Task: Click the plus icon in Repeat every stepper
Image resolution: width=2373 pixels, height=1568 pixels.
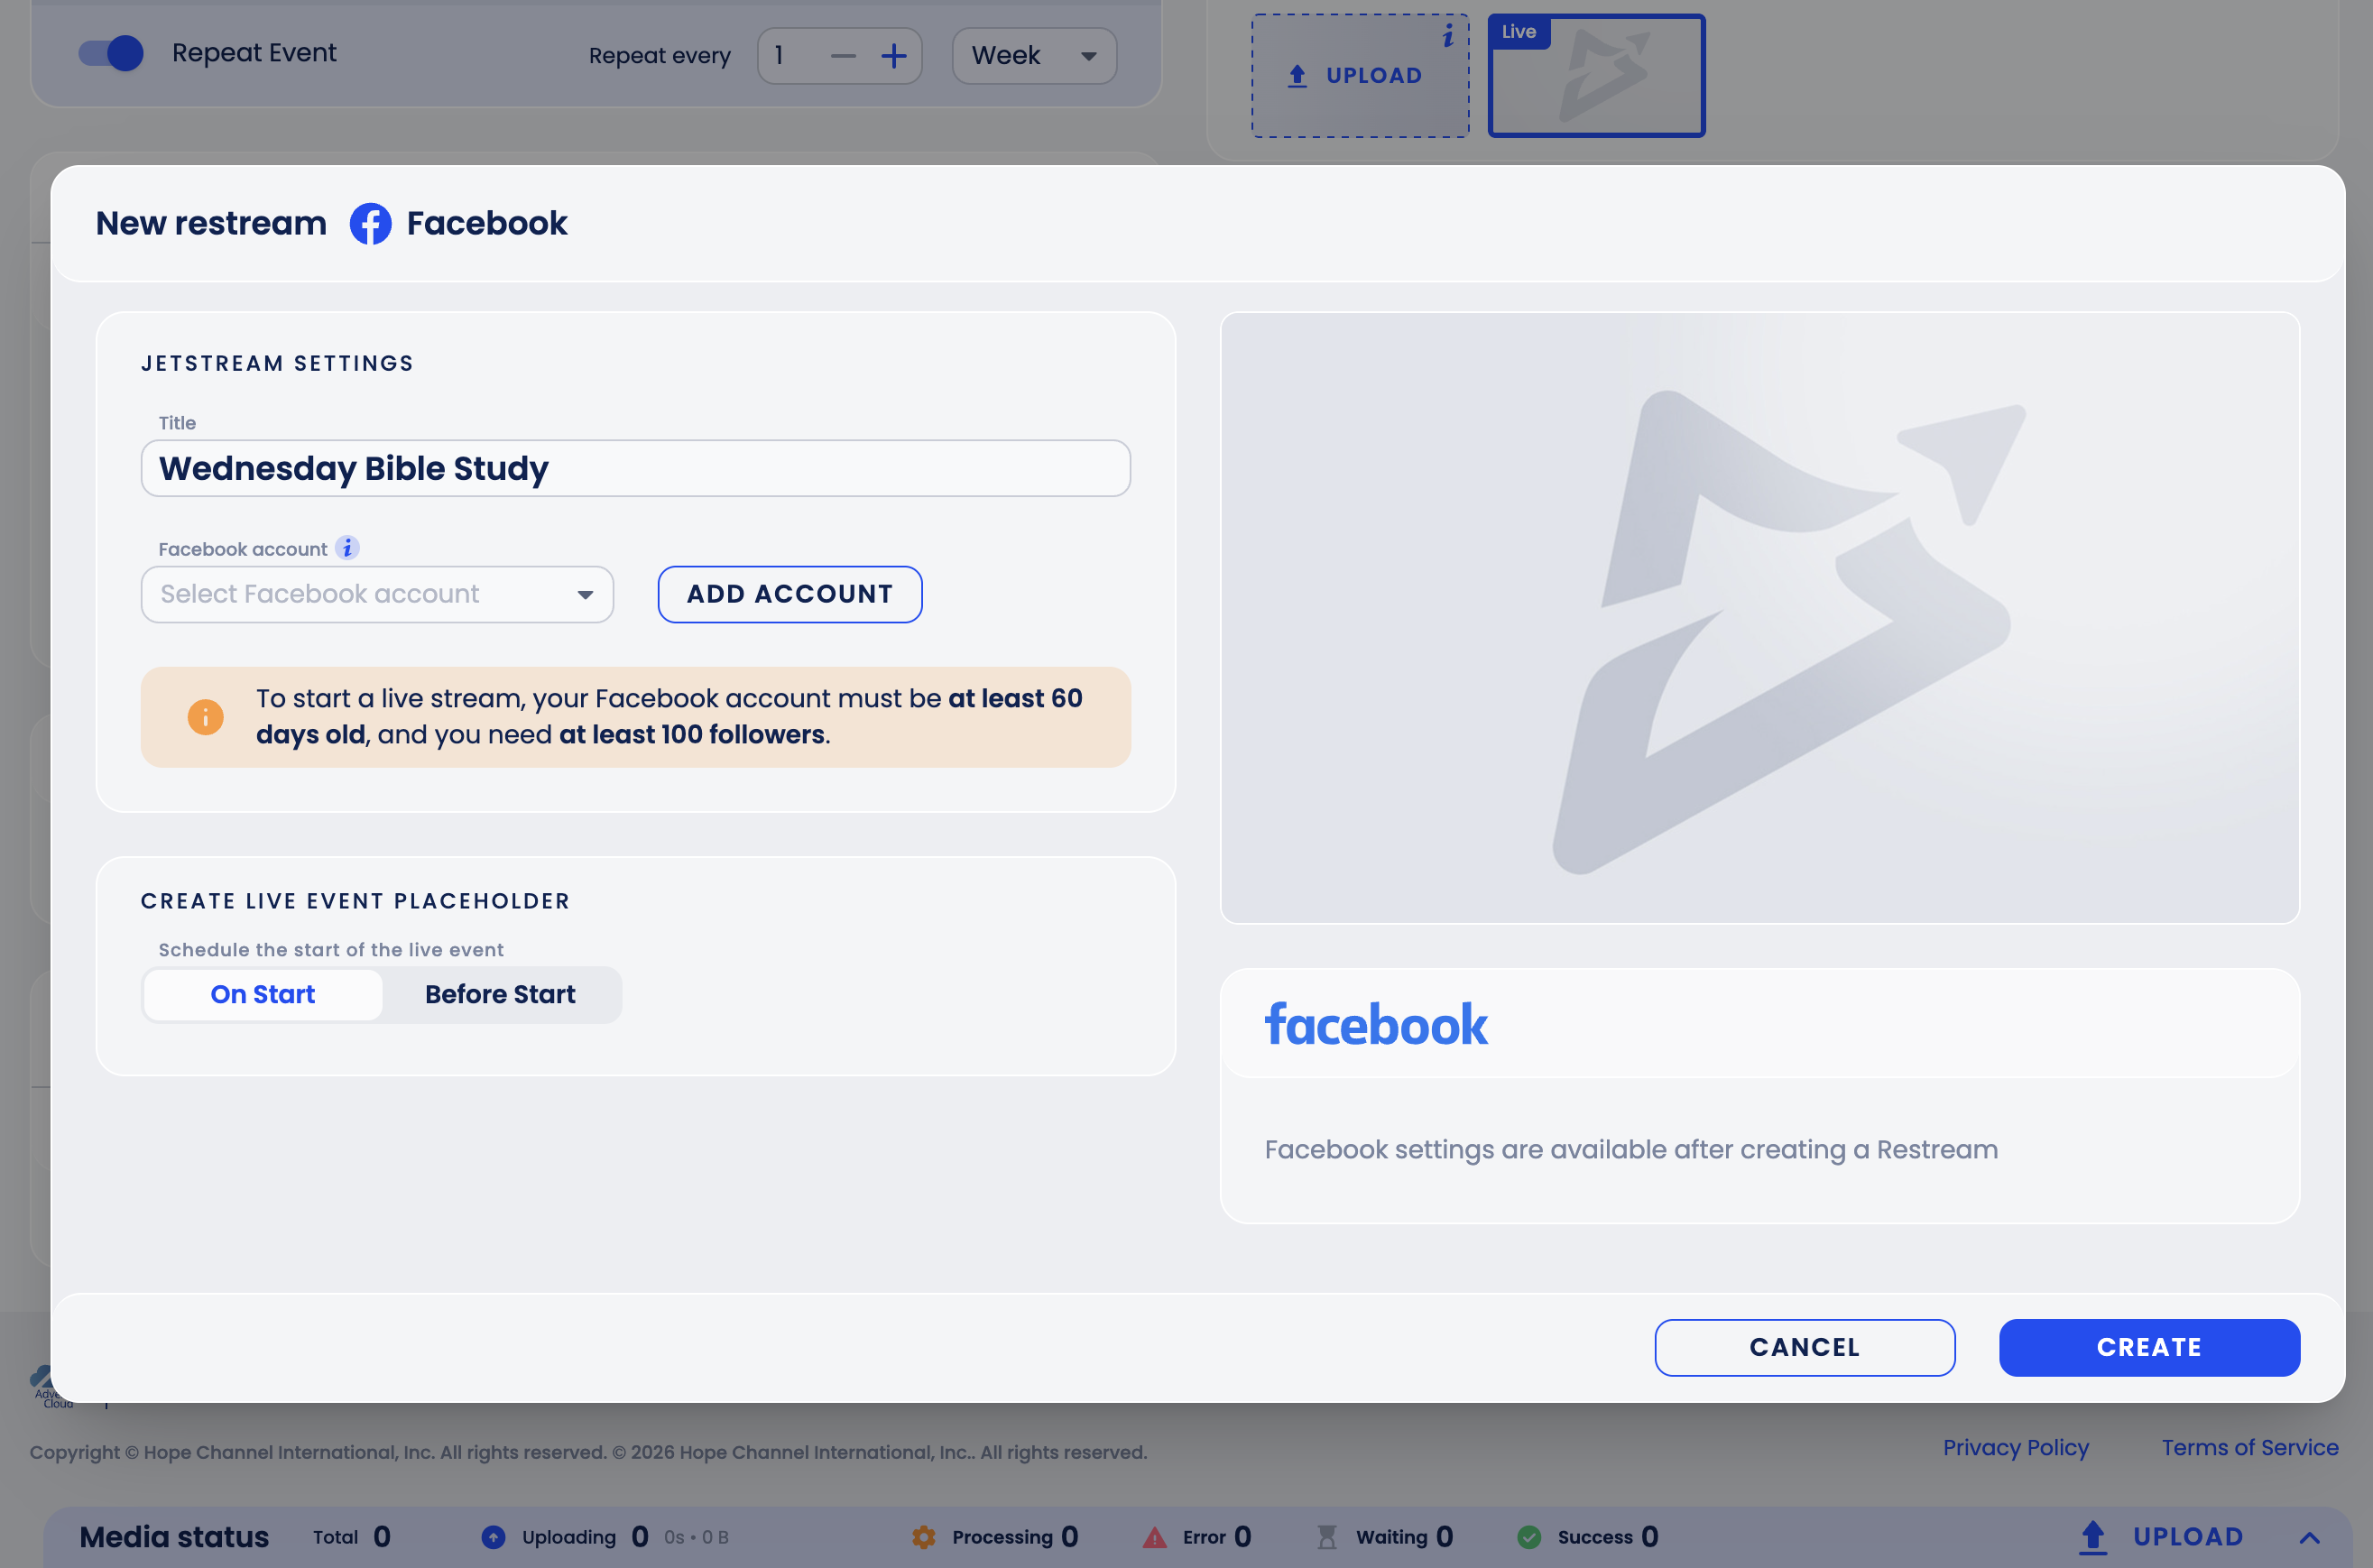Action: click(x=894, y=56)
